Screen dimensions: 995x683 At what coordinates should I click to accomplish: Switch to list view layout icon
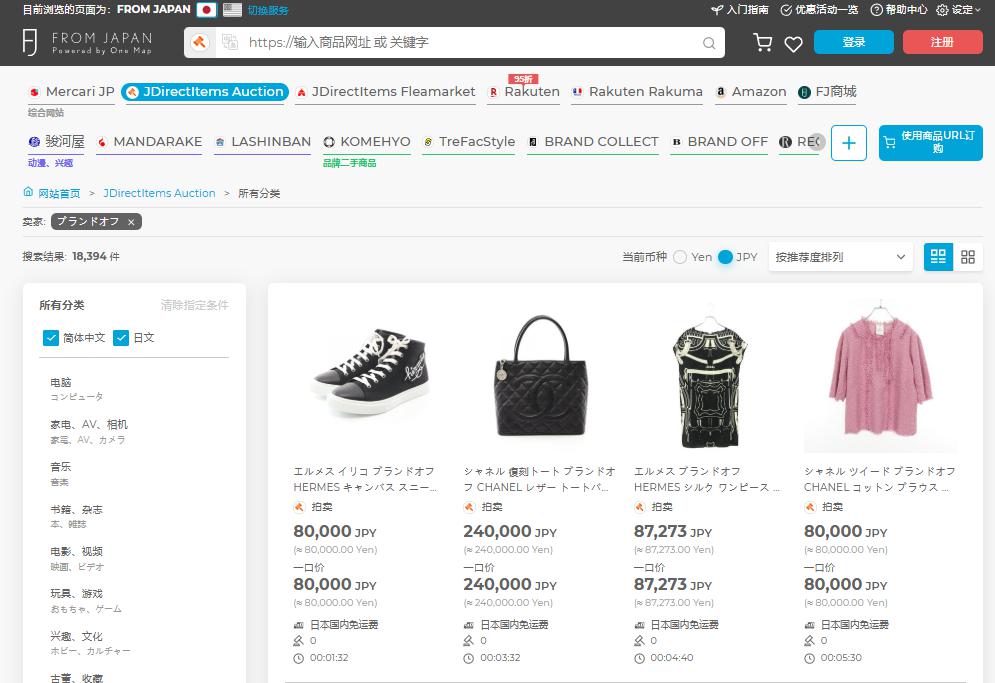[x=938, y=257]
